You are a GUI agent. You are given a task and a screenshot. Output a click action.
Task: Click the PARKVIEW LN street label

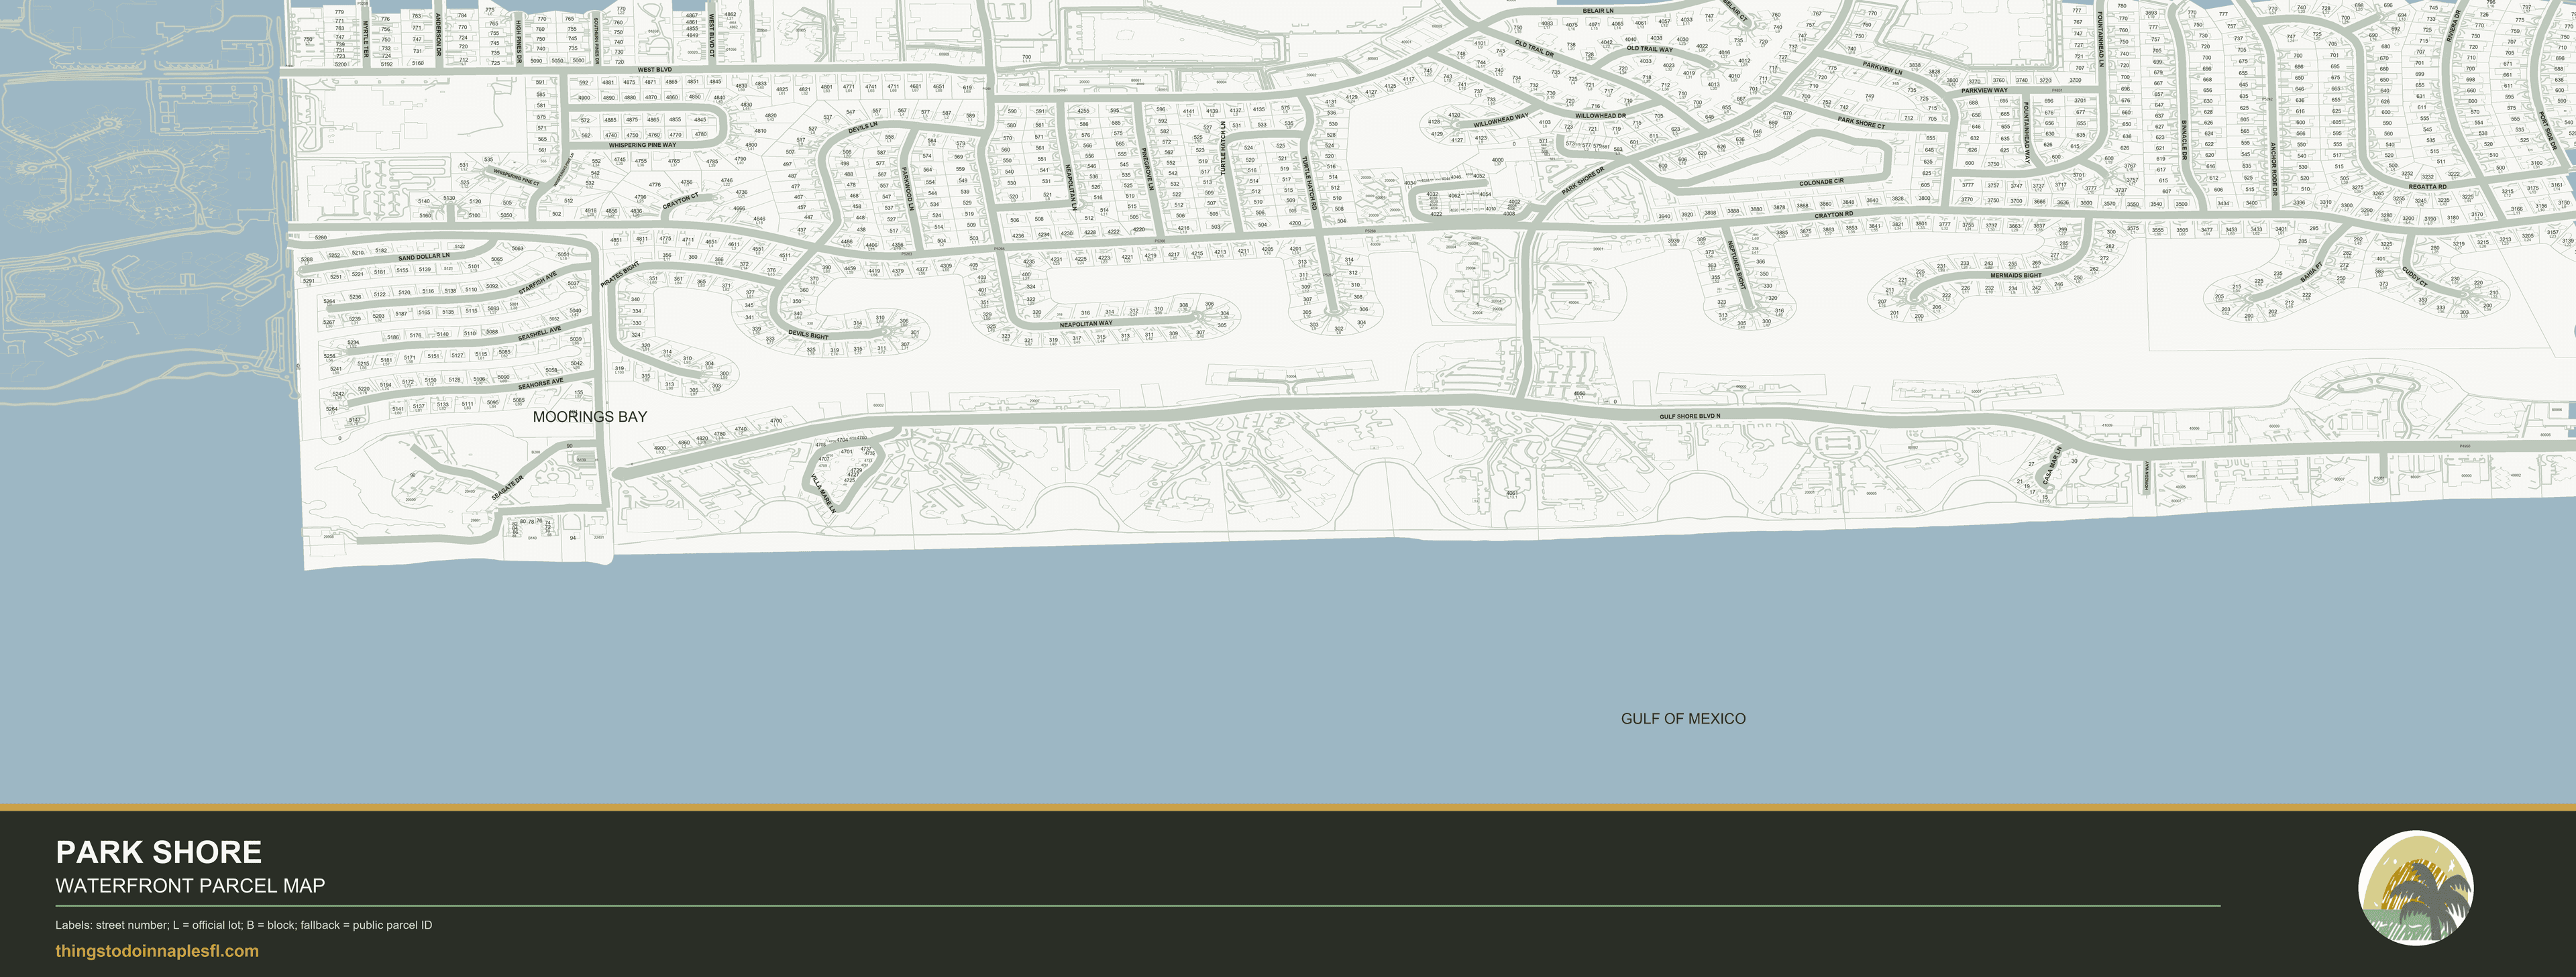(1883, 68)
